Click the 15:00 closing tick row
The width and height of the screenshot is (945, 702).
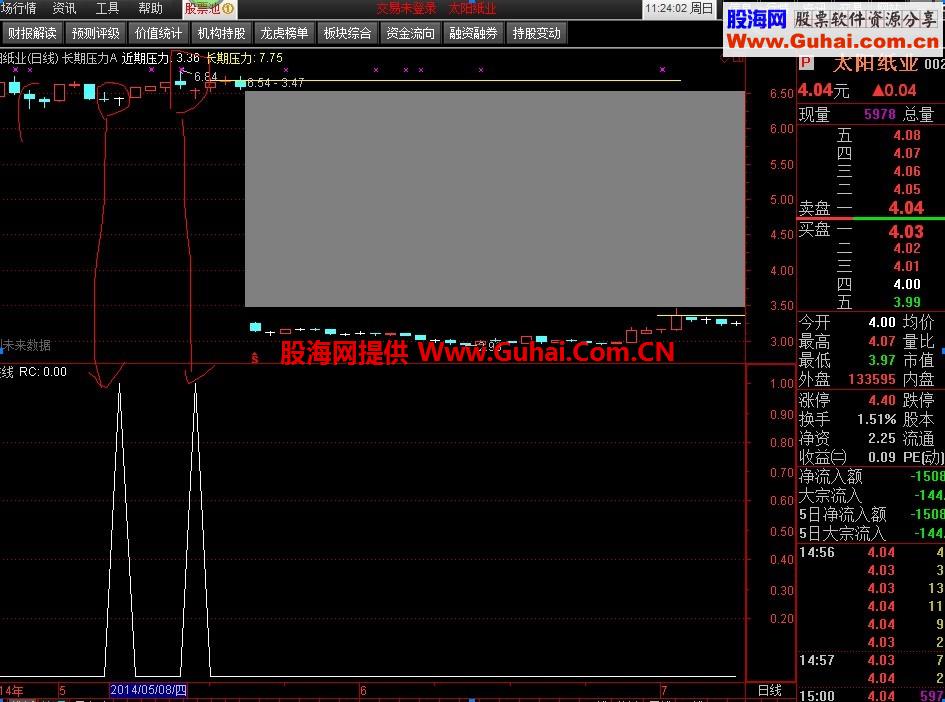pos(871,695)
